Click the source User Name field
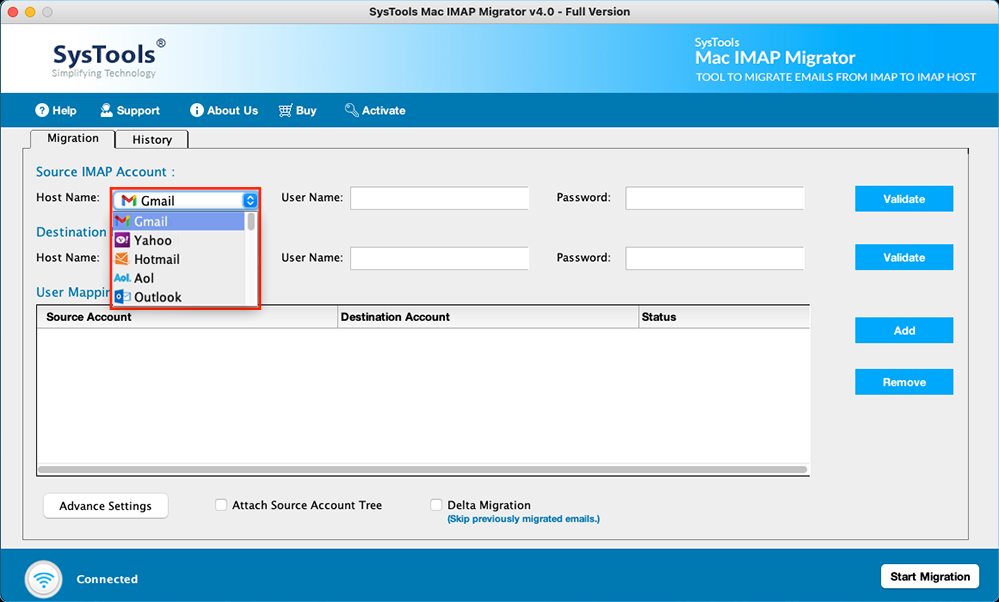Viewport: 999px width, 602px height. 440,198
